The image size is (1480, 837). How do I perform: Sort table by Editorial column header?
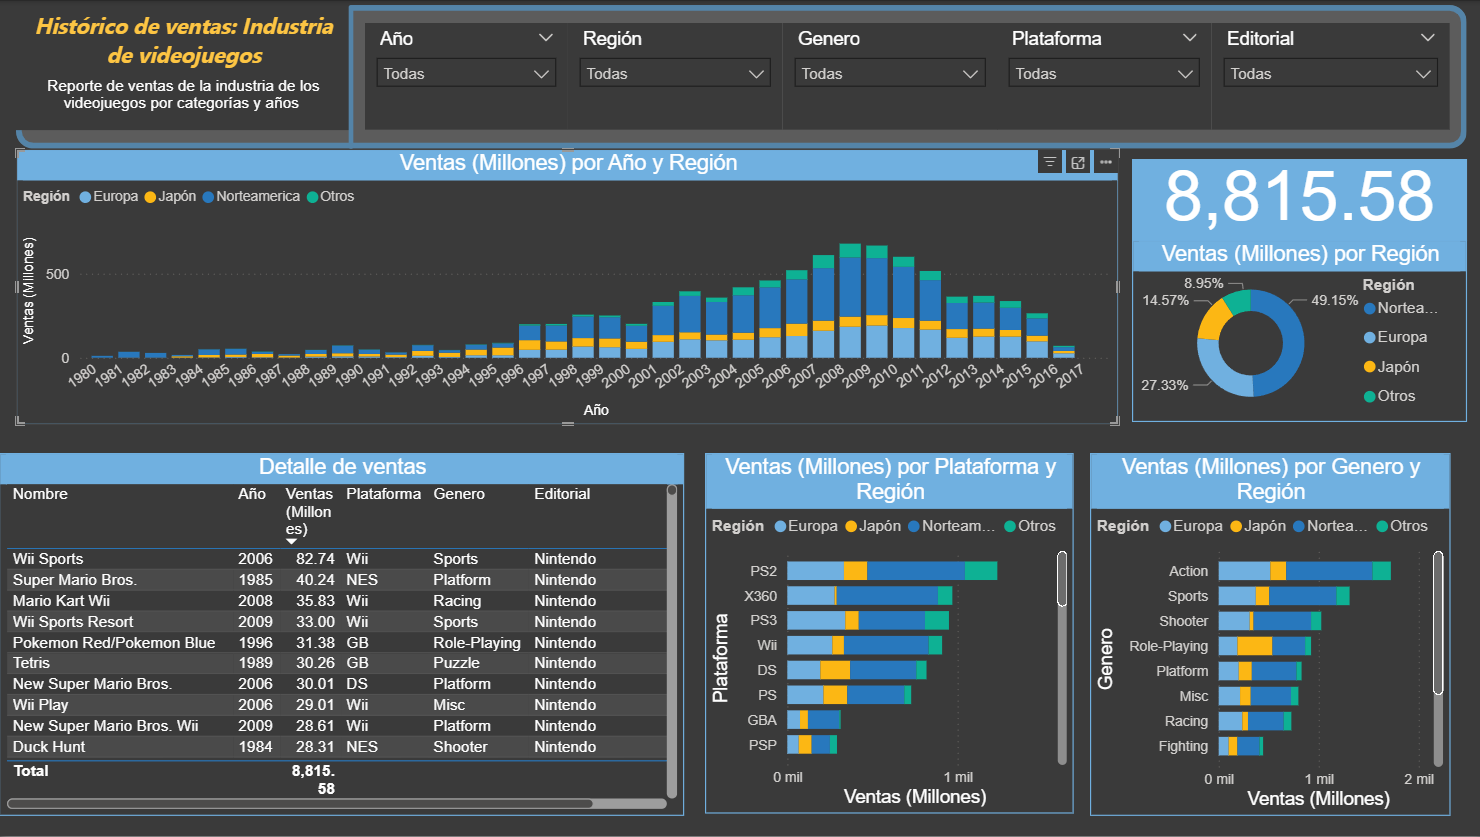click(x=562, y=494)
